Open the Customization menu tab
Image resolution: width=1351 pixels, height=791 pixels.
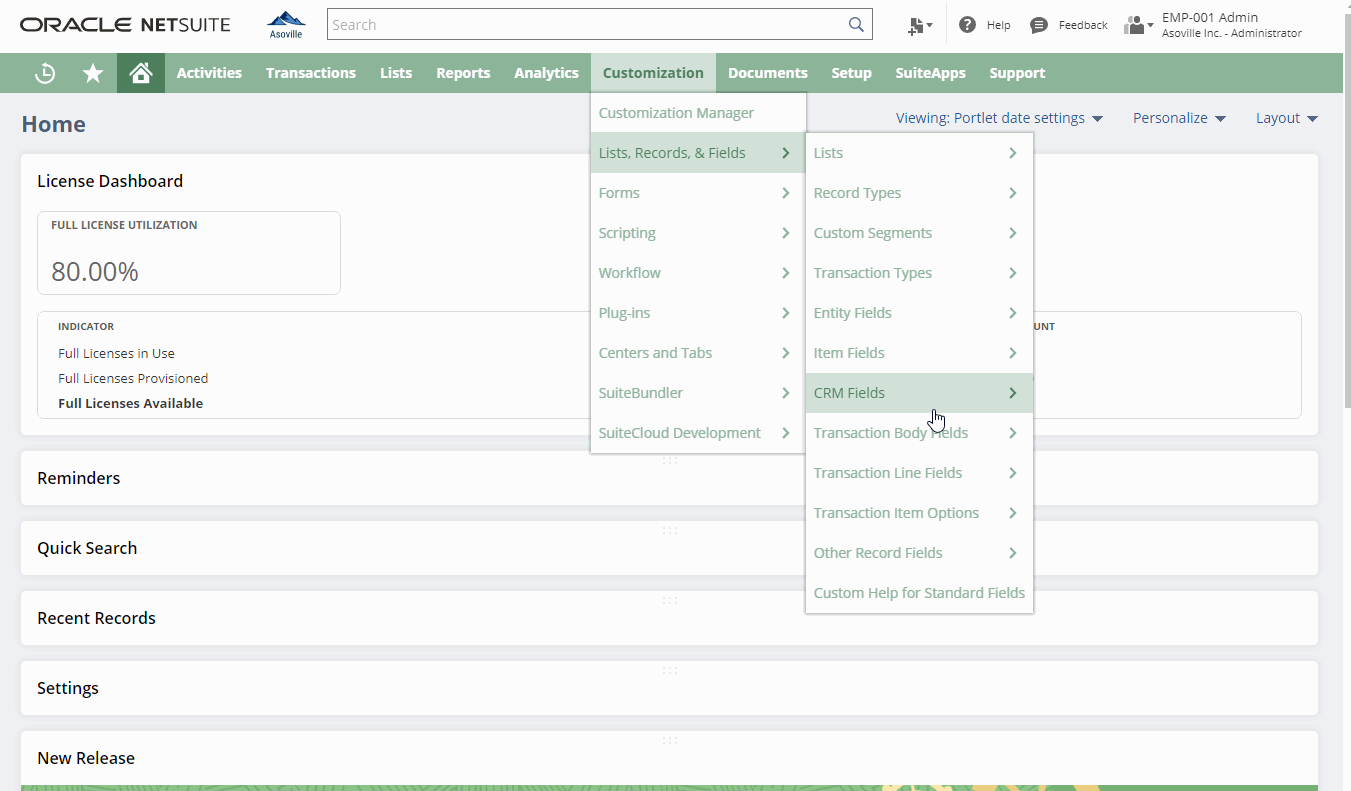tap(653, 73)
